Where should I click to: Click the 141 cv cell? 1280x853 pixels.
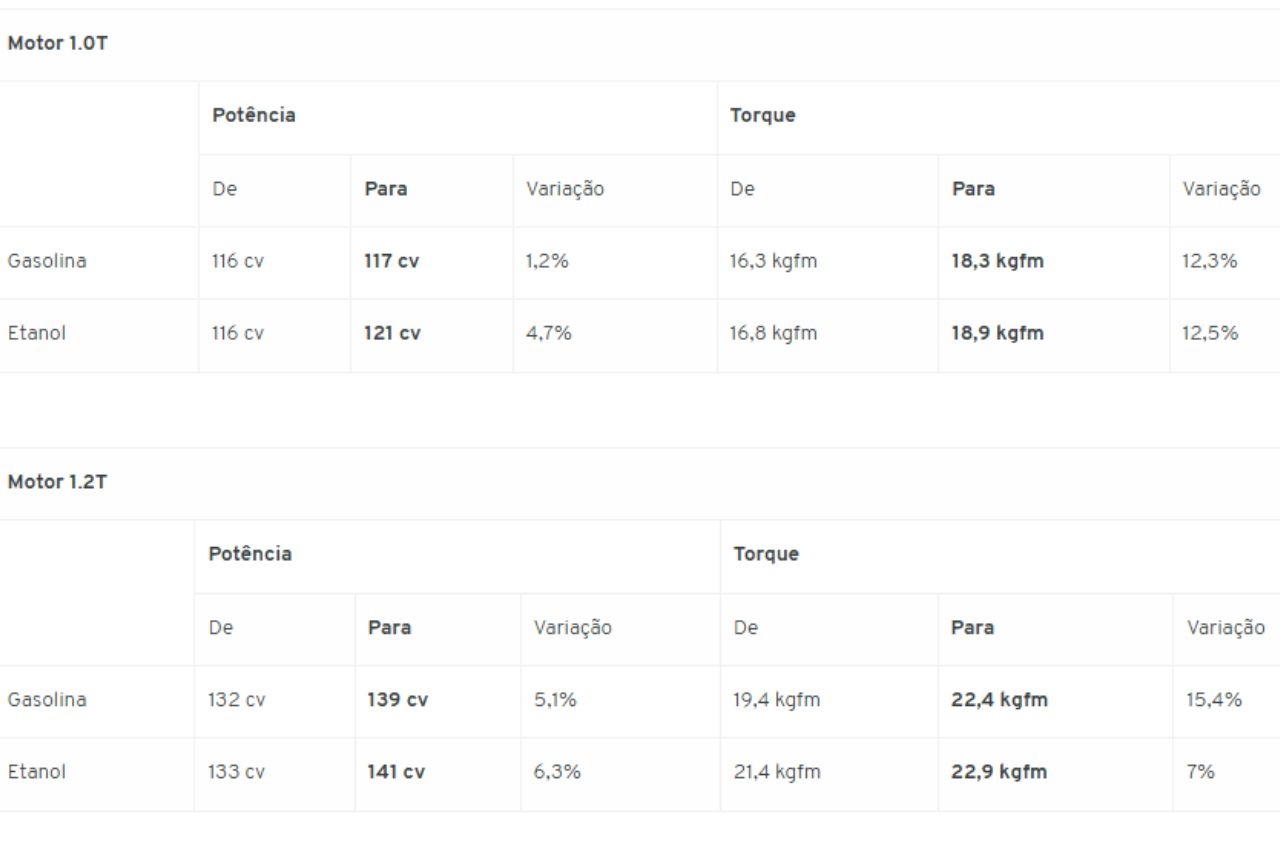(396, 772)
